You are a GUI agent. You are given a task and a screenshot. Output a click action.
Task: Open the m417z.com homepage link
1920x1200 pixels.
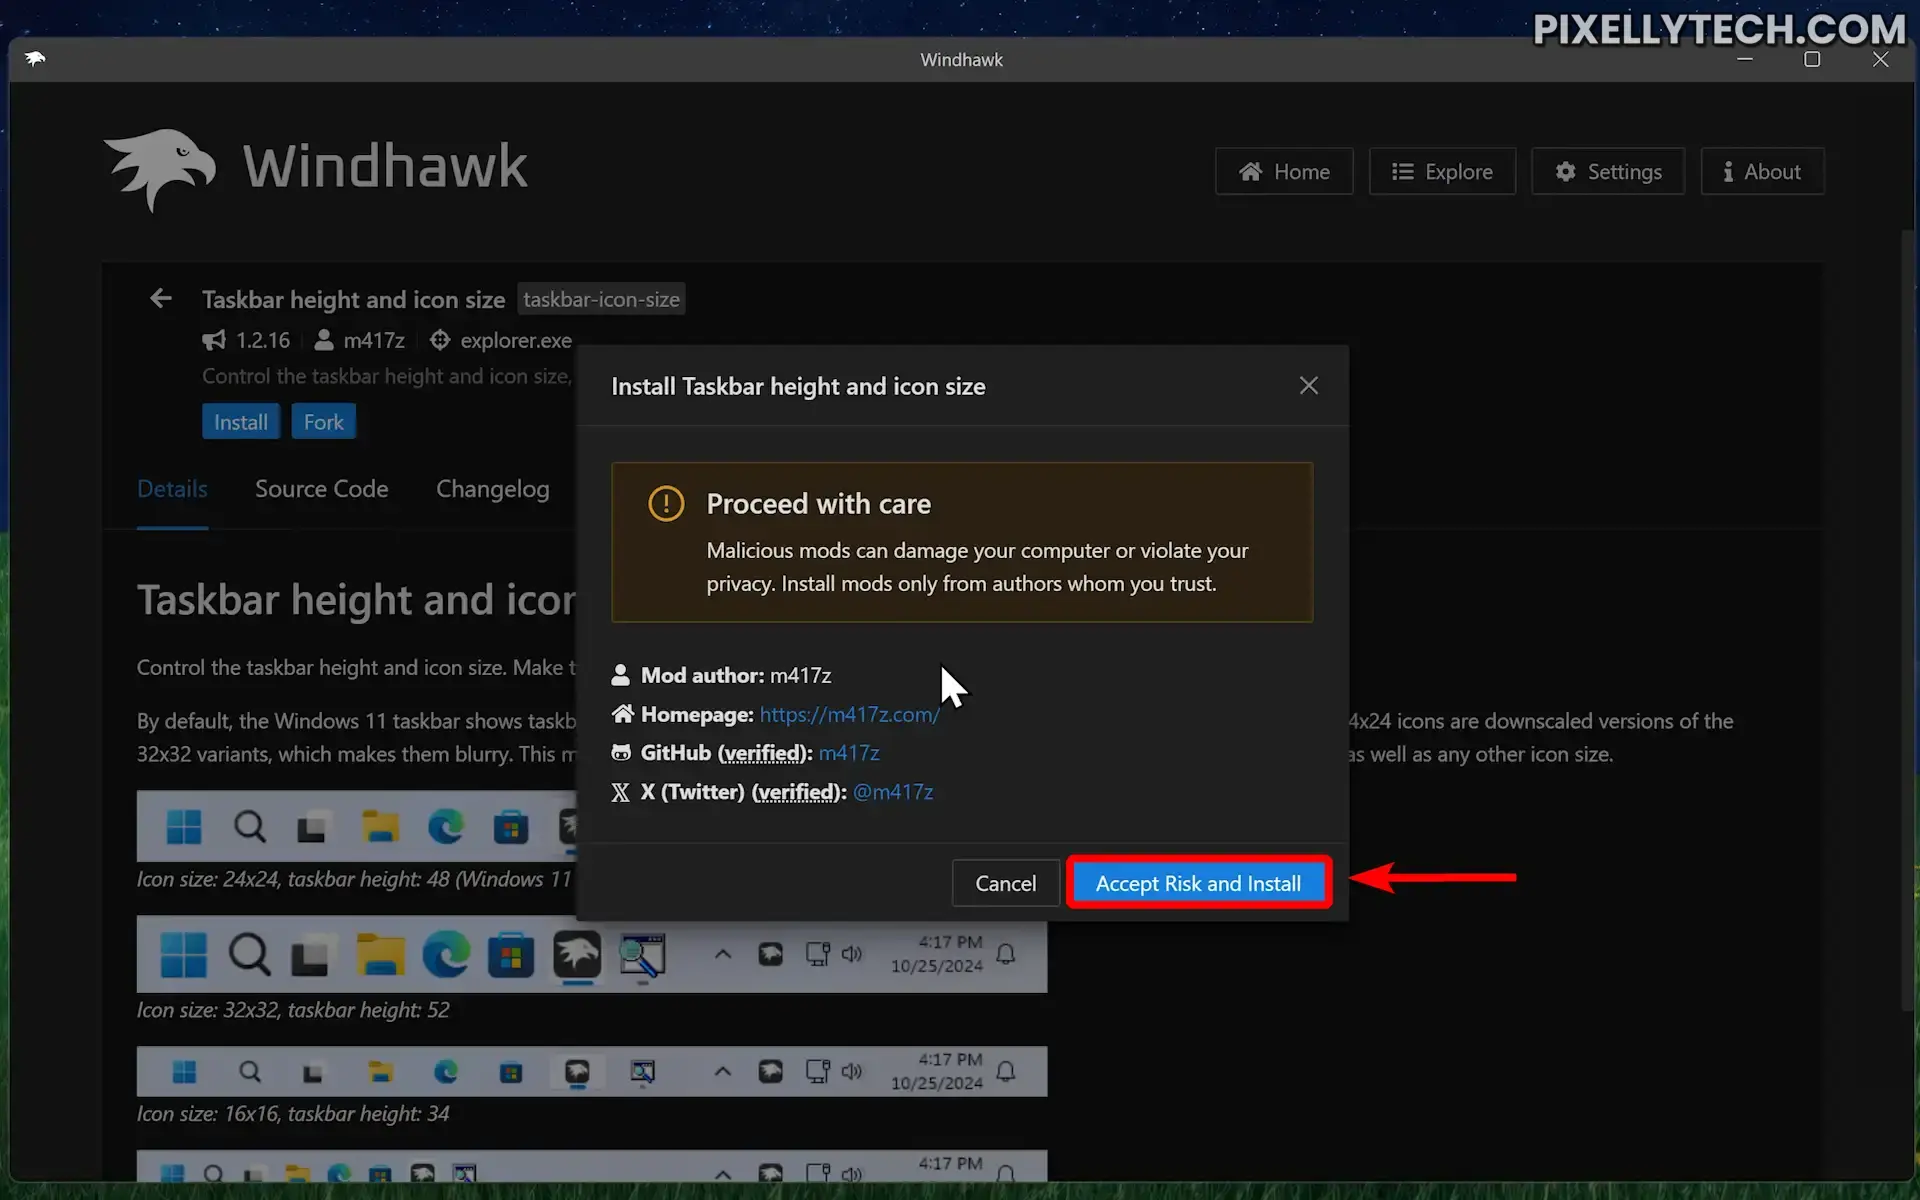[x=849, y=714]
